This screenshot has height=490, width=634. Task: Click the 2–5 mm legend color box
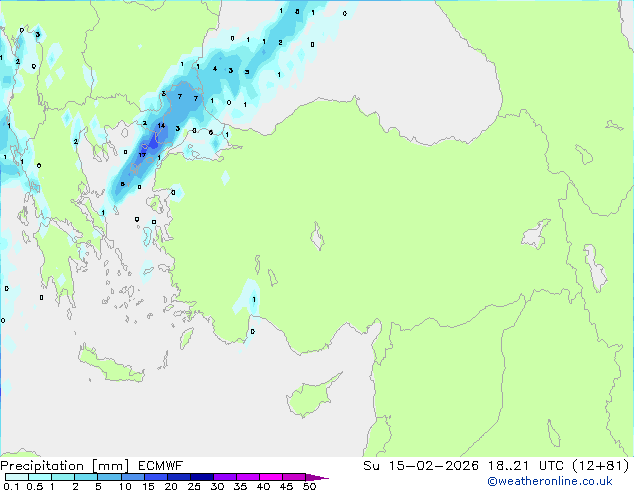click(x=86, y=477)
